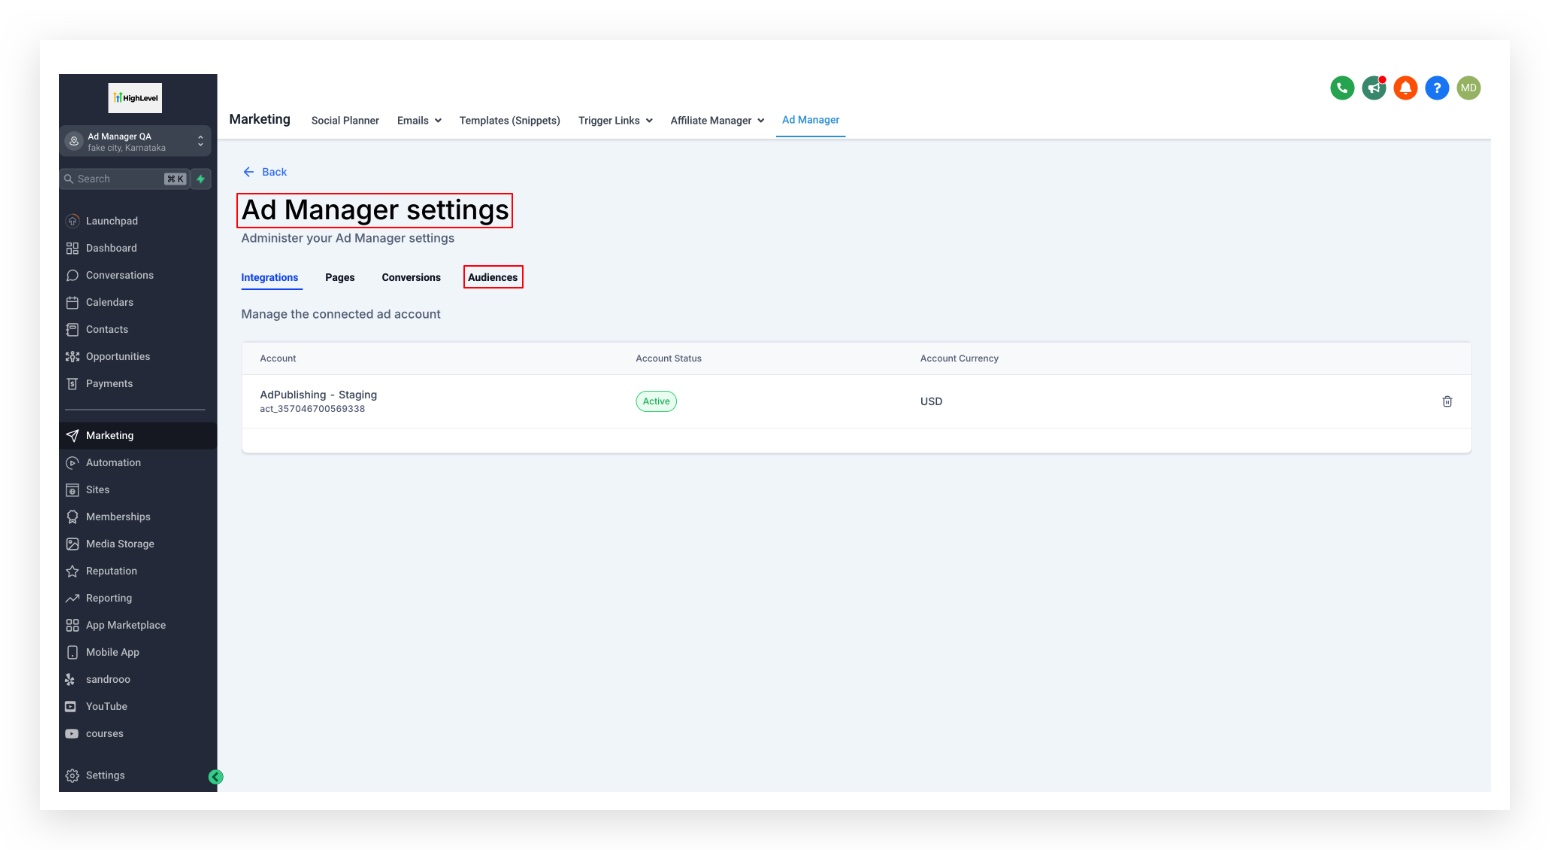
Task: Expand the Trigger Links dropdown
Action: pyautogui.click(x=615, y=120)
